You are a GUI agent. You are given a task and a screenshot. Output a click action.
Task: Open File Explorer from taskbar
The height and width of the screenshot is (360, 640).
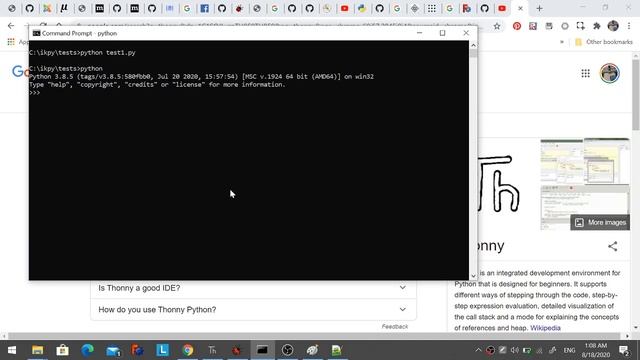tap(38, 350)
